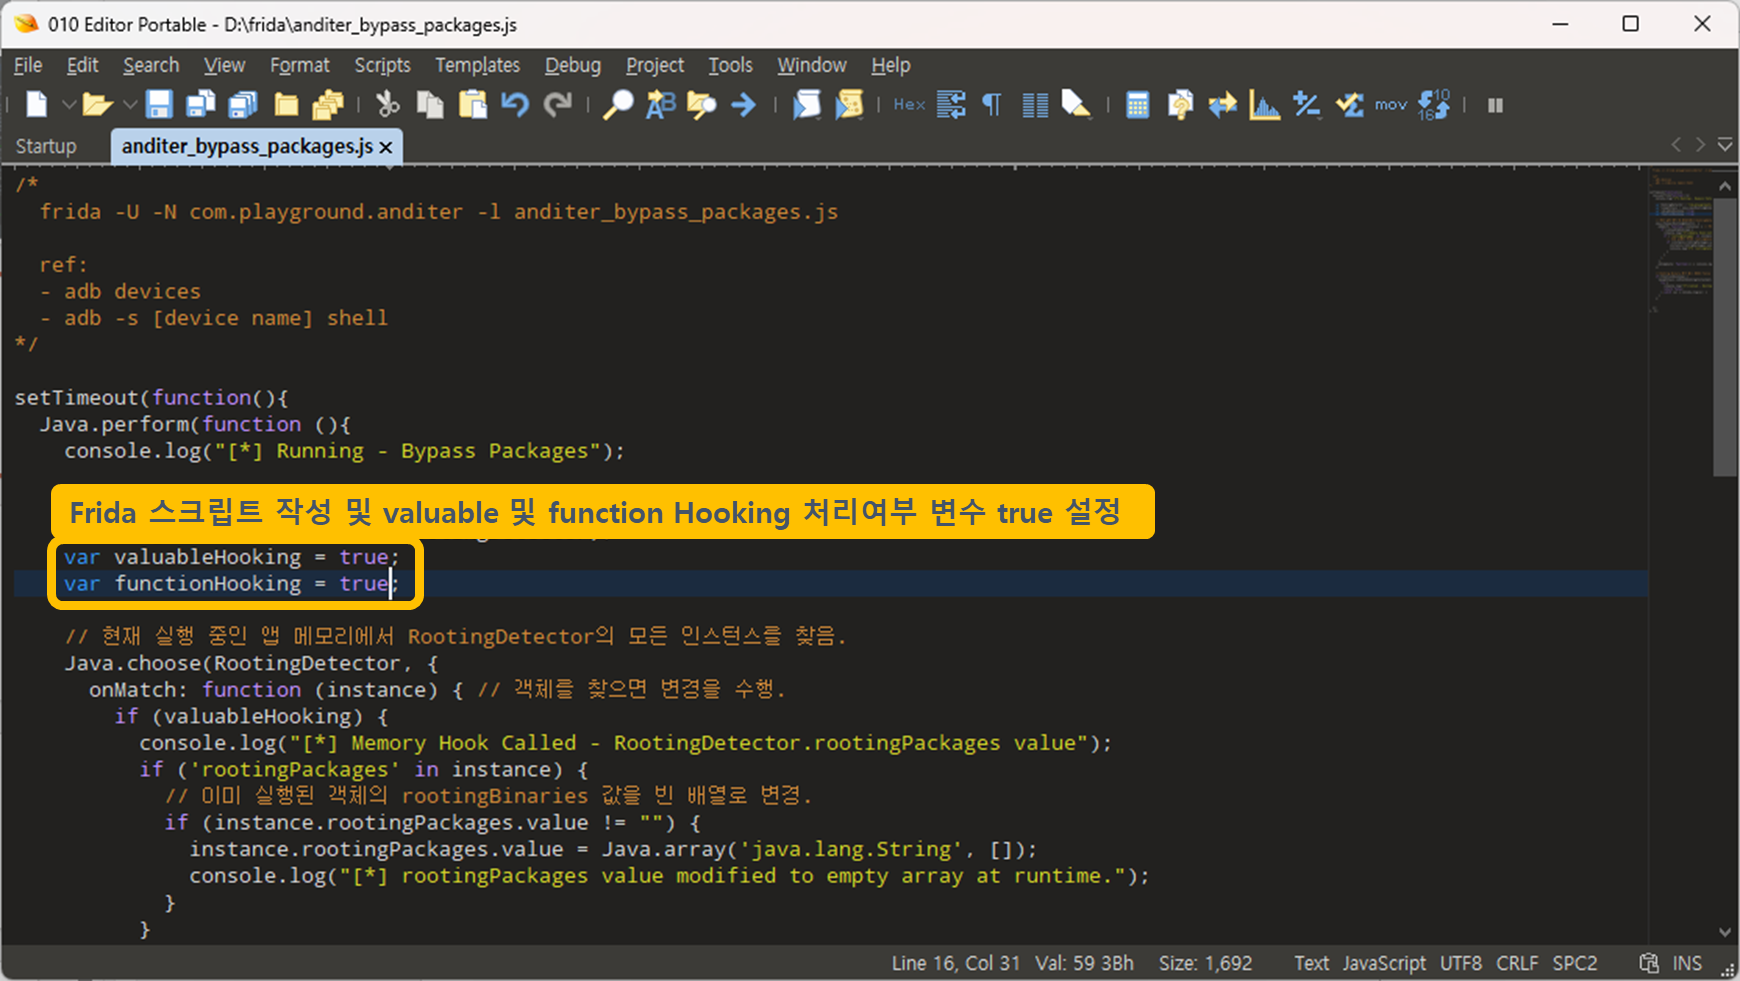Click the JavaScript syntax status entry
This screenshot has width=1740, height=981.
point(1384,963)
